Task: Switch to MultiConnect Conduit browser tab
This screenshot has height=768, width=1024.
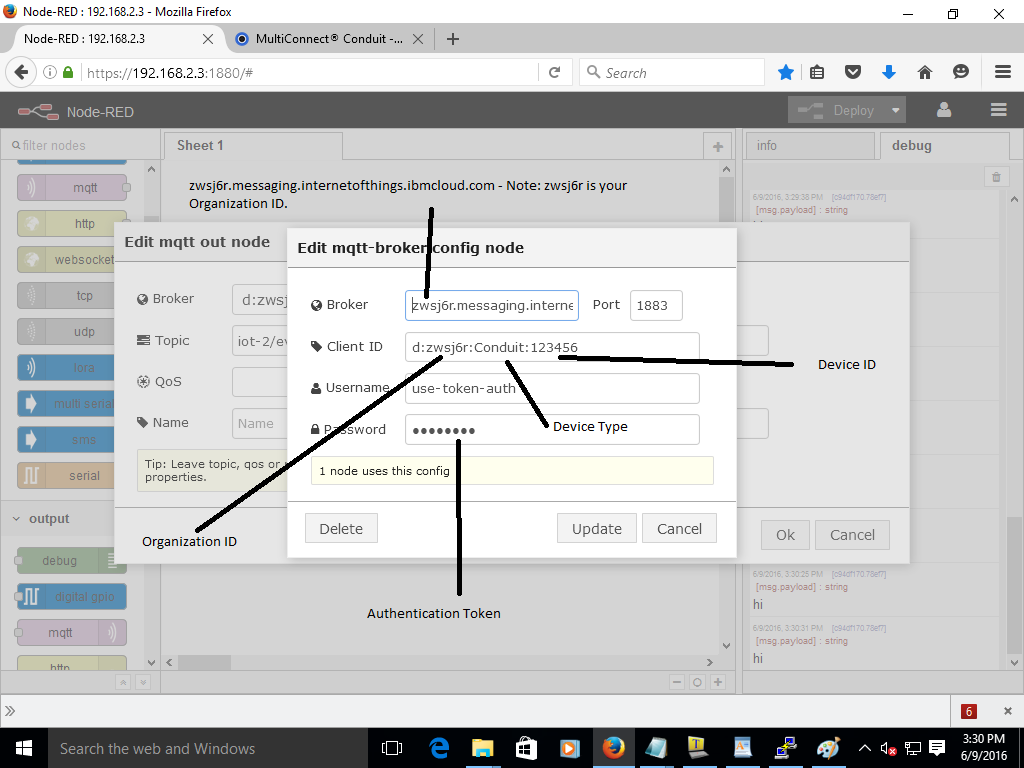Action: (320, 39)
